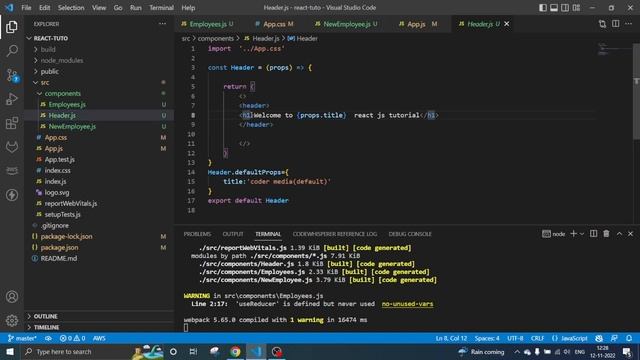Image resolution: width=640 pixels, height=360 pixels.
Task: Open the Run and Debug view
Action: click(12, 99)
